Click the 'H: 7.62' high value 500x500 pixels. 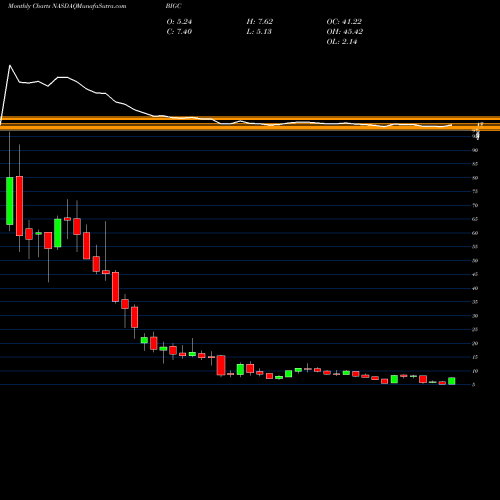(x=260, y=22)
